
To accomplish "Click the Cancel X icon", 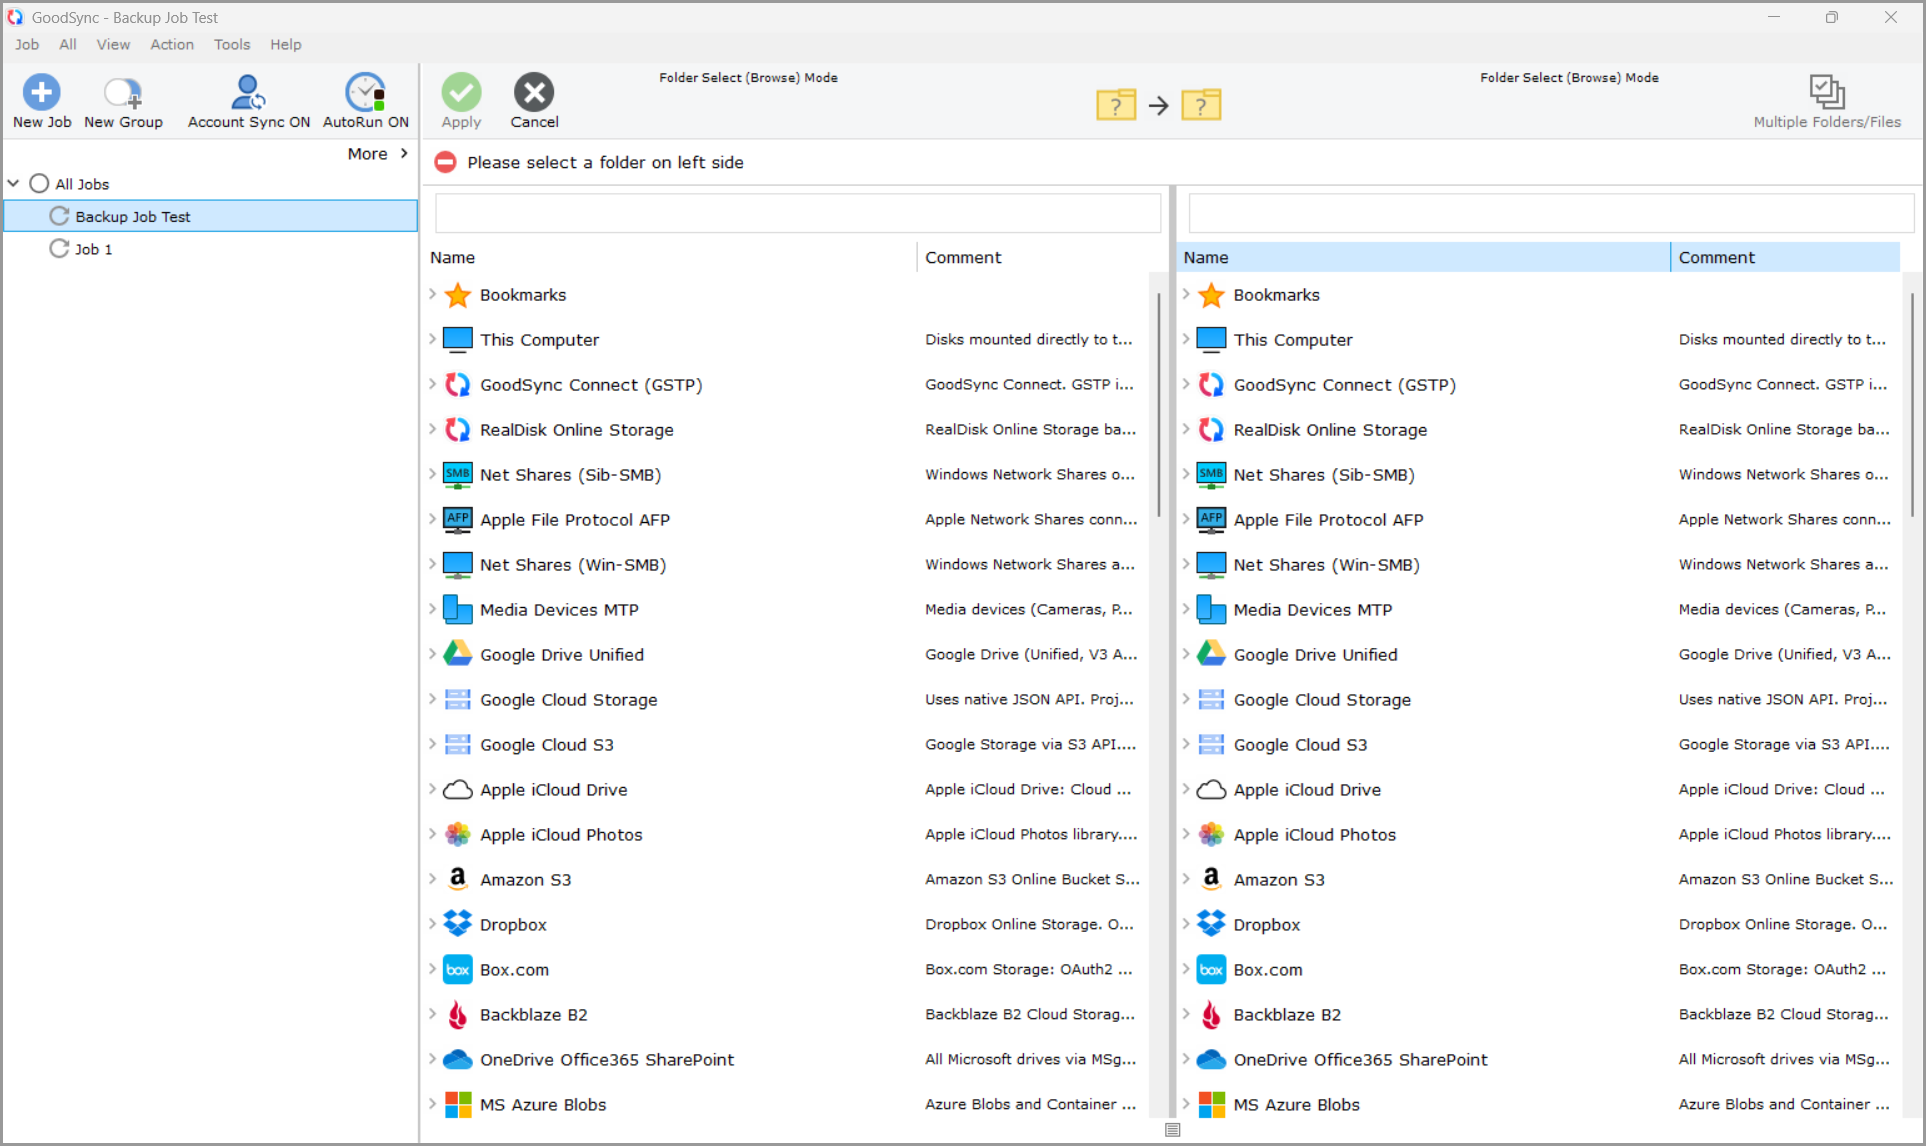I will tap(534, 92).
